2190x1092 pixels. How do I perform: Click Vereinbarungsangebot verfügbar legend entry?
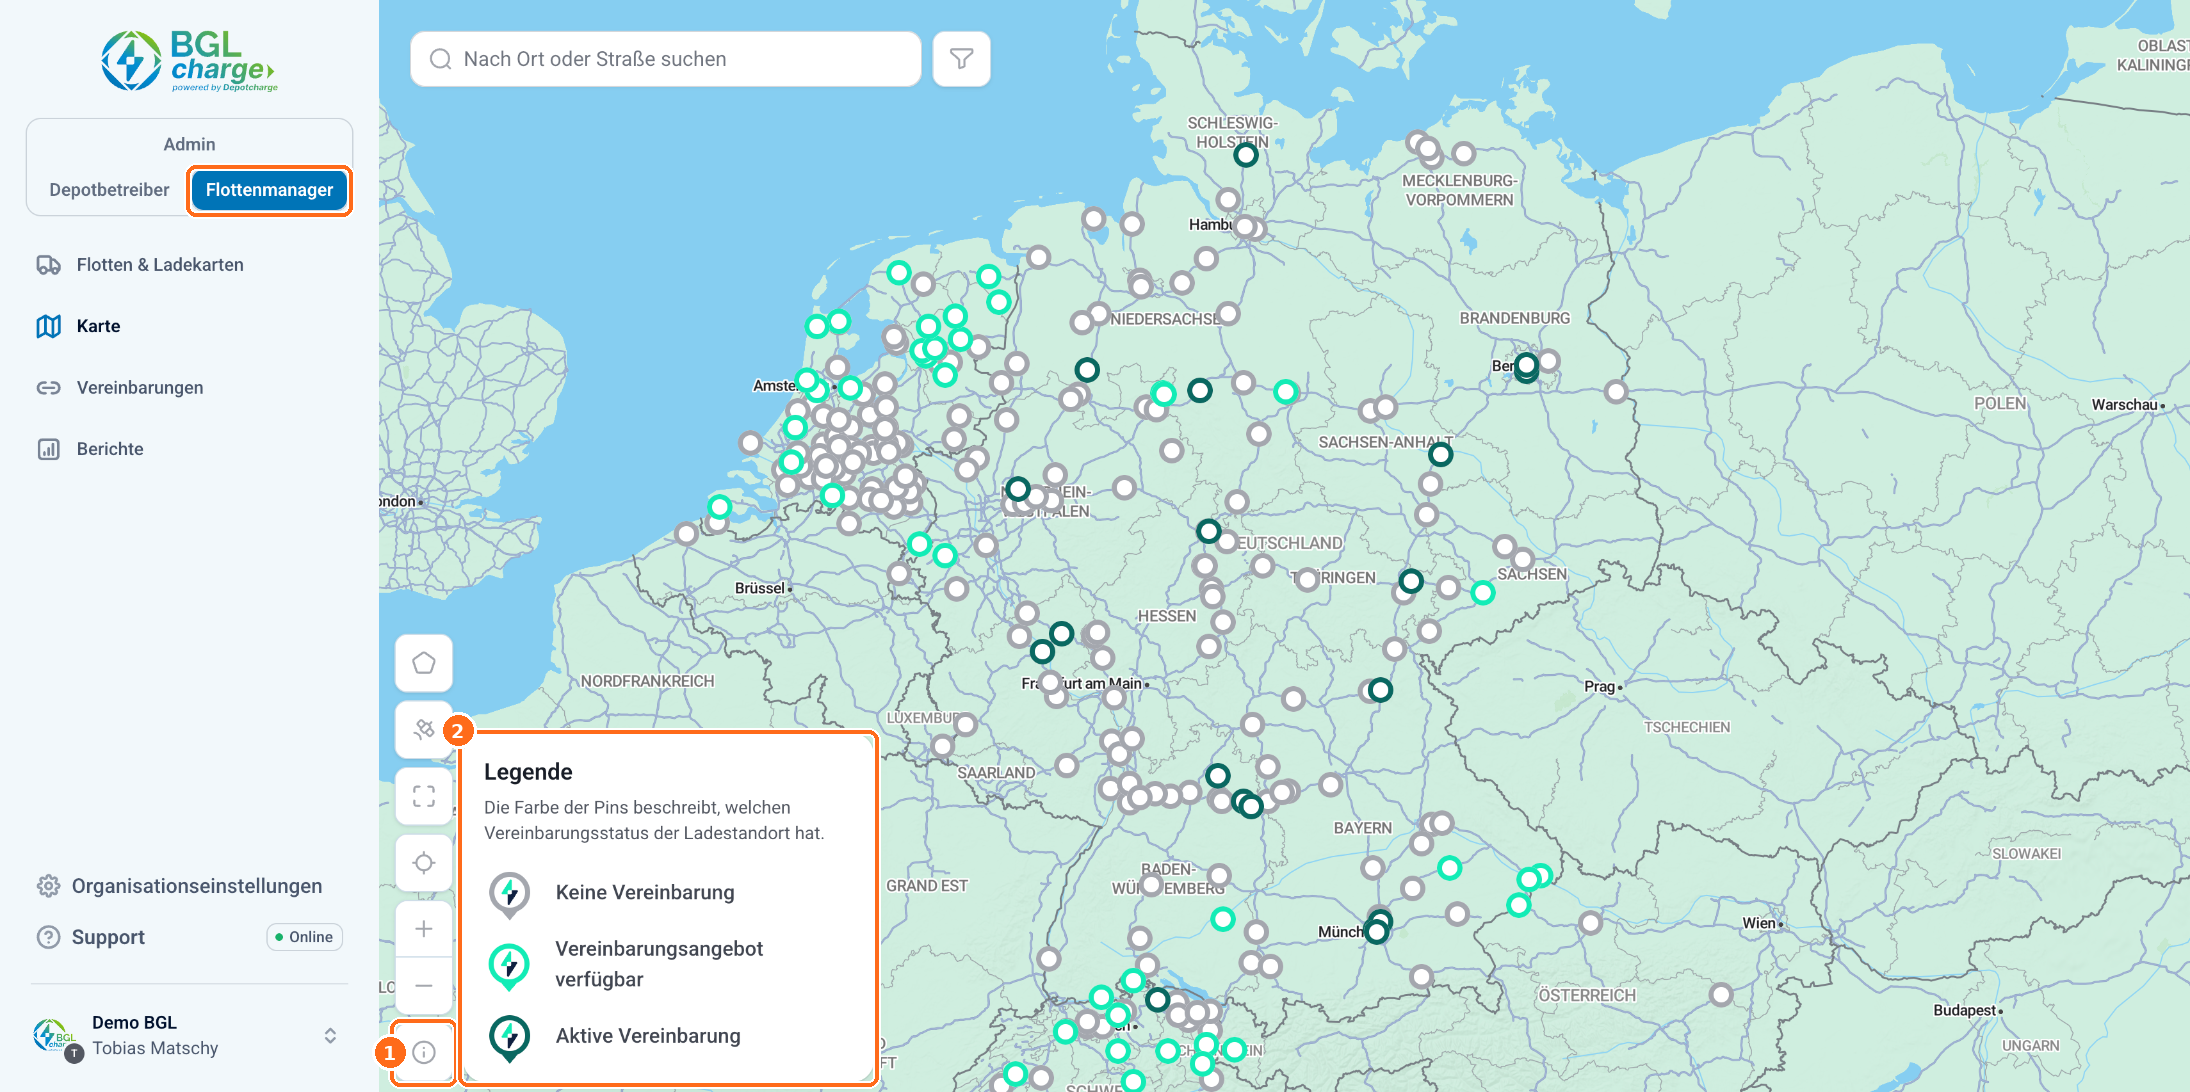(659, 964)
